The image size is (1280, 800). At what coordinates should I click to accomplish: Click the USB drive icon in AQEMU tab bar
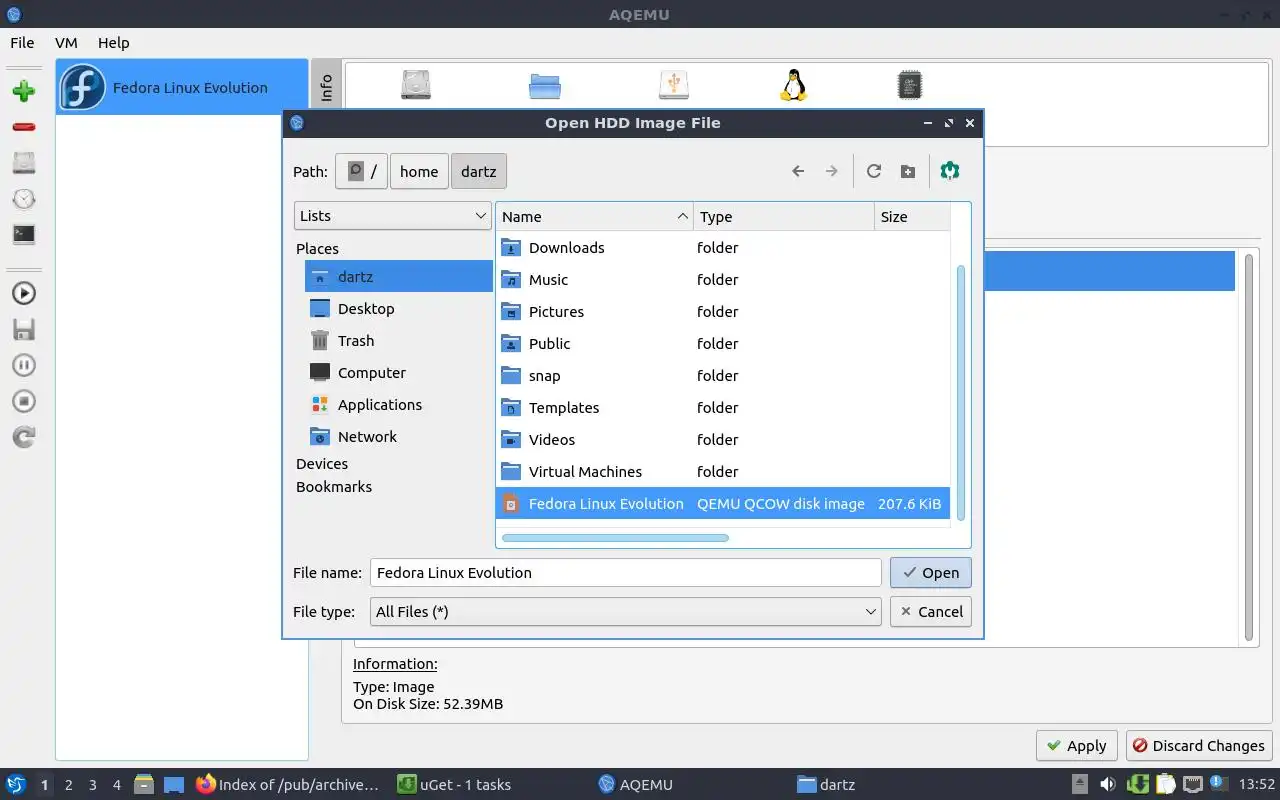674,85
